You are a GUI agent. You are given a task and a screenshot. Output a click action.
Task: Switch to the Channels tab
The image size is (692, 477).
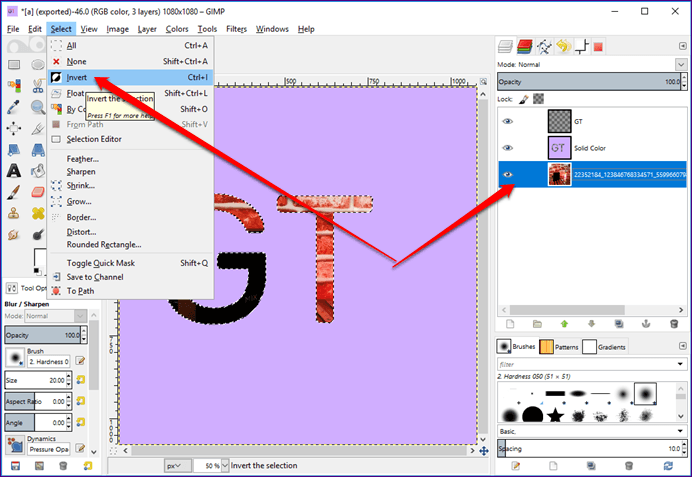click(525, 46)
